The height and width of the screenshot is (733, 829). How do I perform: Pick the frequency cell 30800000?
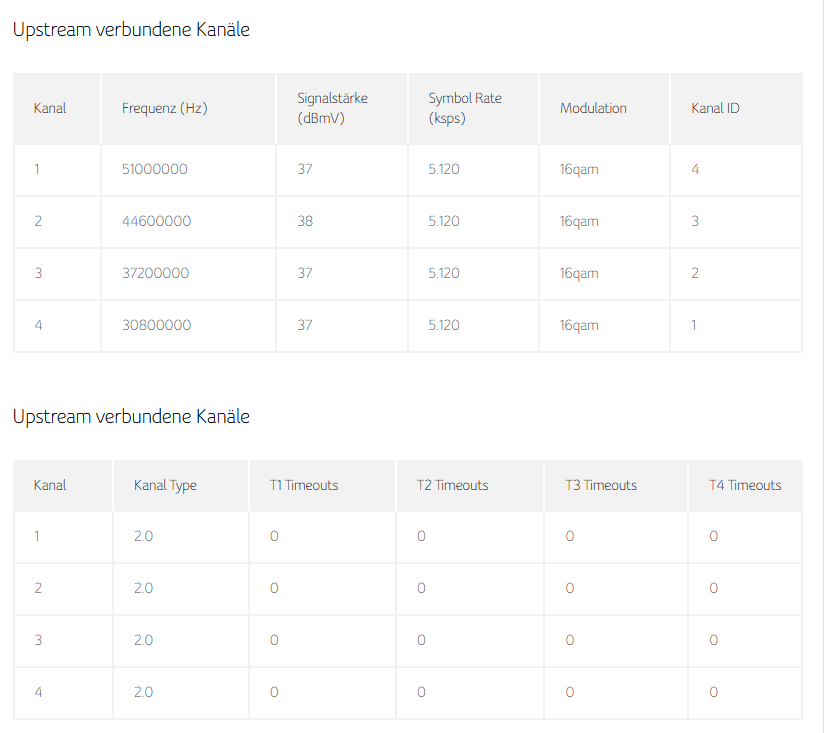coord(156,325)
